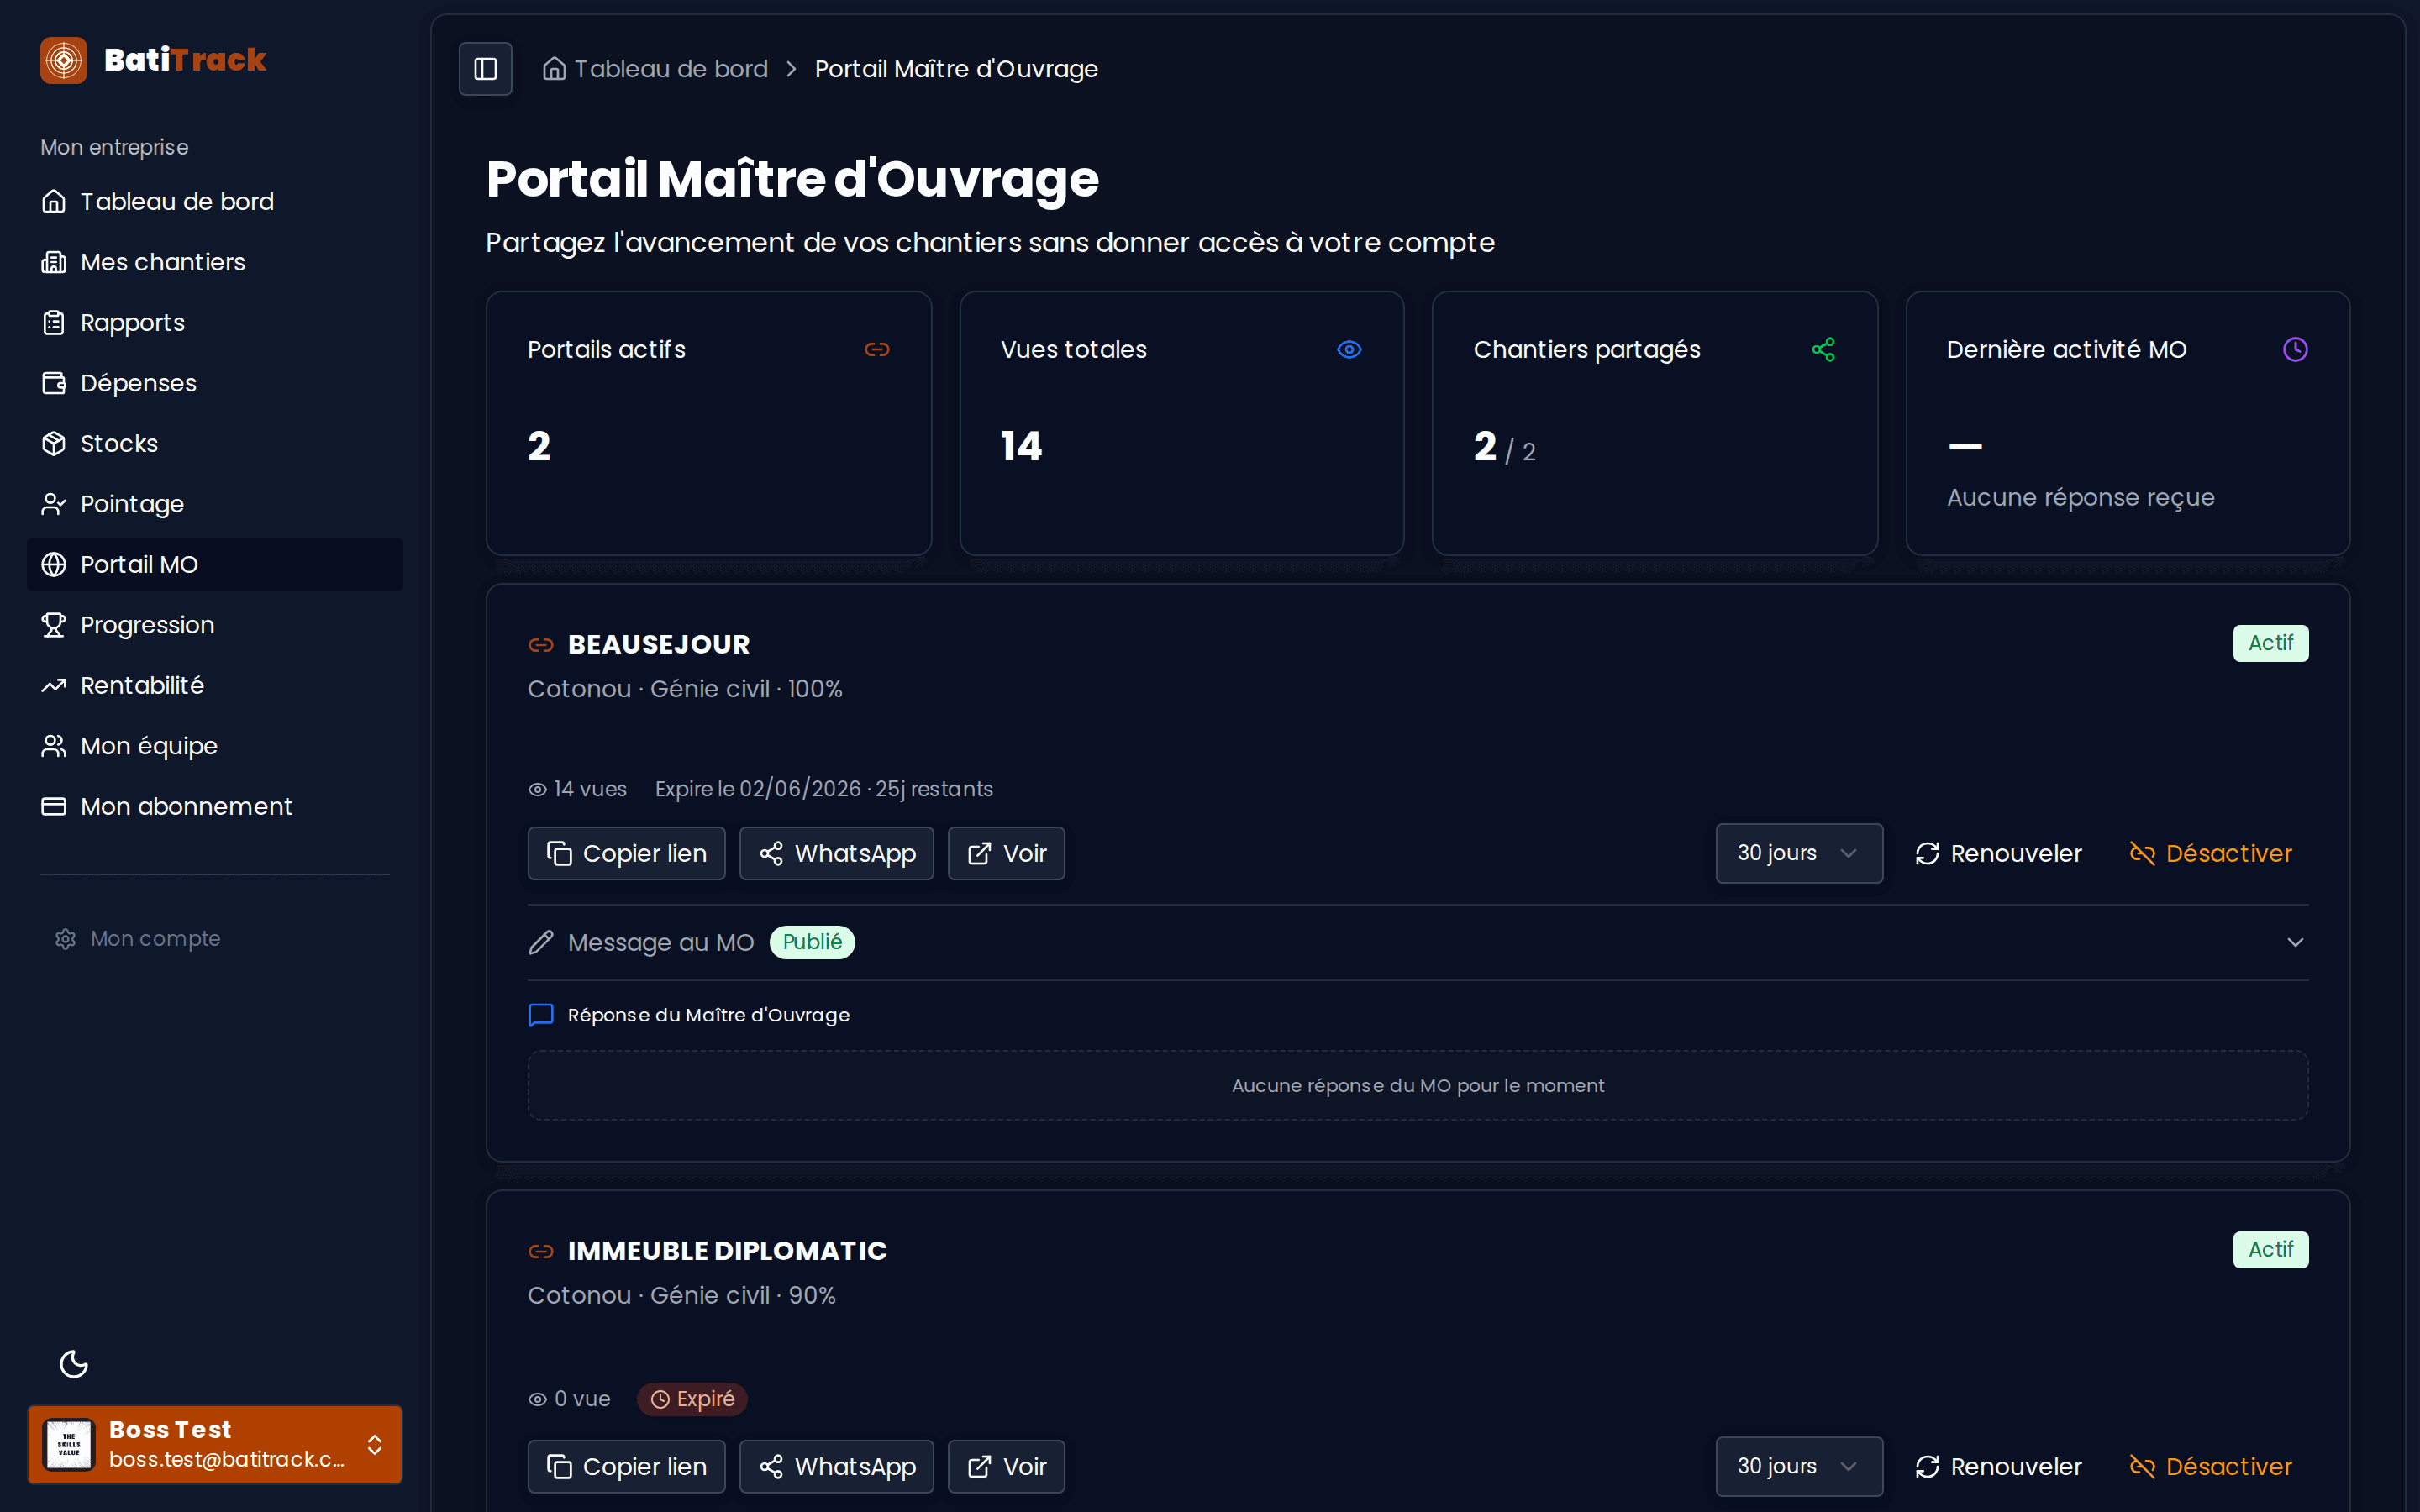Click the Chantiers partagés share icon
Viewport: 2420px width, 1512px height.
click(x=1823, y=349)
